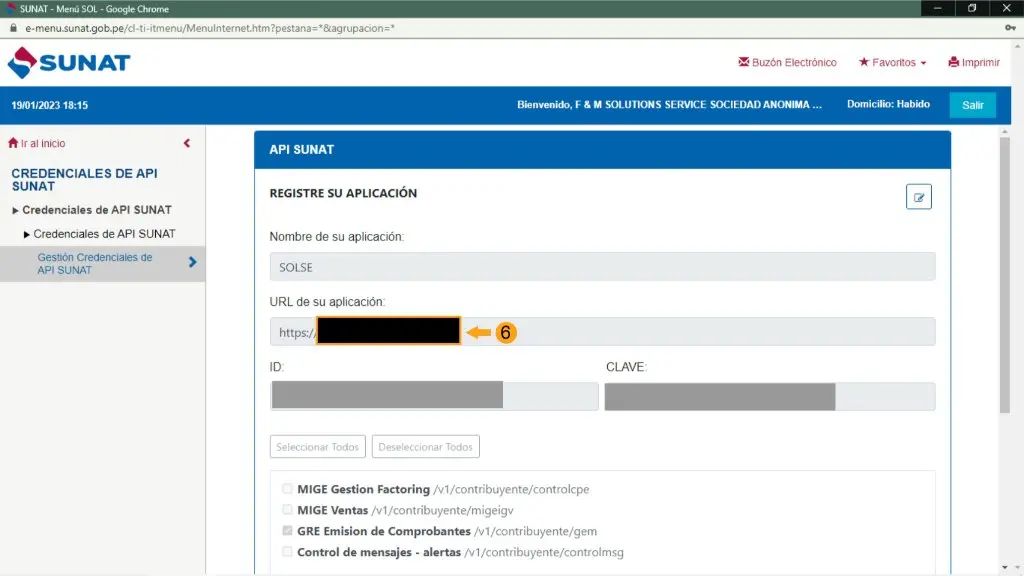This screenshot has height=576, width=1024.
Task: Click the SUNAT logo
Action: tap(69, 63)
